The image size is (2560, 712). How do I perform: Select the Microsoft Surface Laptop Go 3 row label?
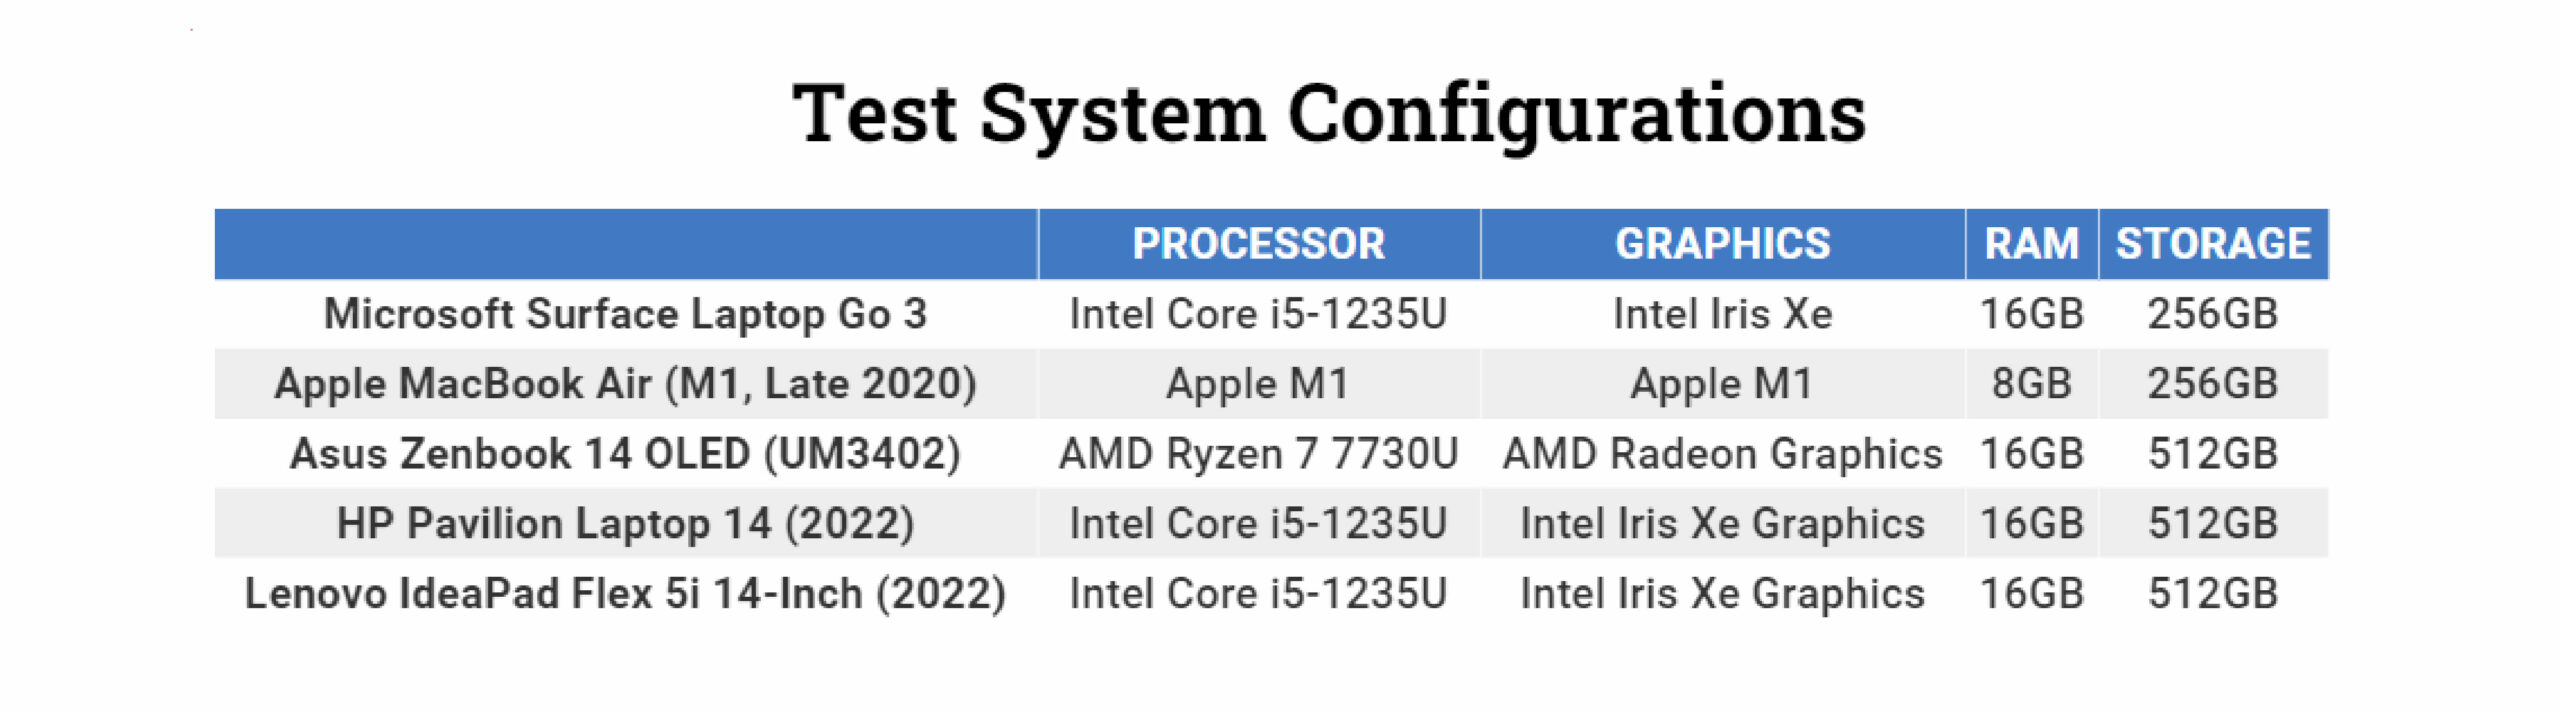626,314
